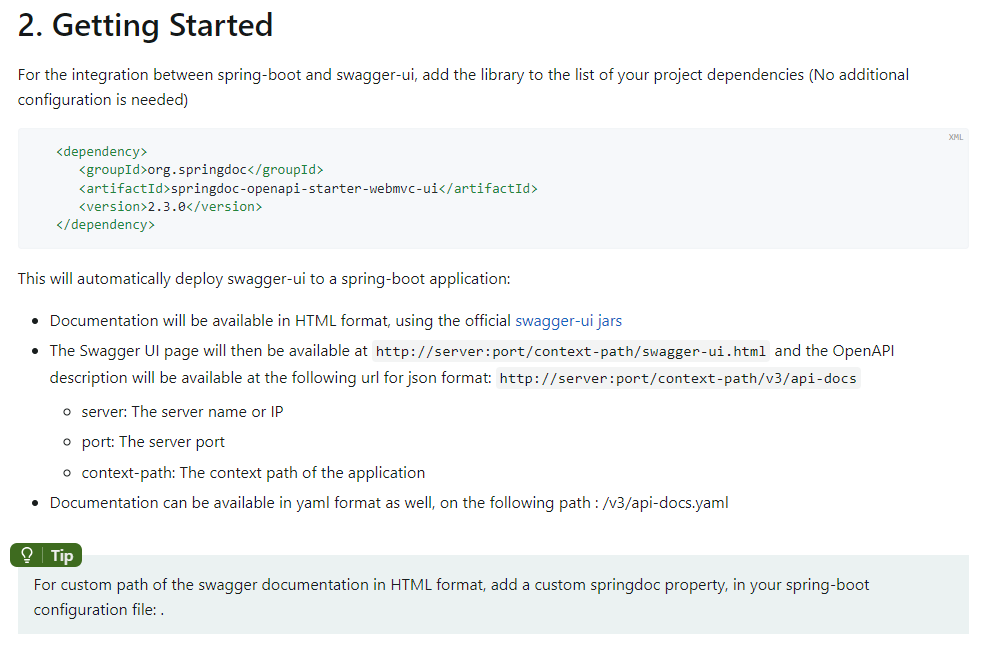Click 'server: The server name or IP'
Image resolution: width=994 pixels, height=655 pixels.
click(182, 412)
